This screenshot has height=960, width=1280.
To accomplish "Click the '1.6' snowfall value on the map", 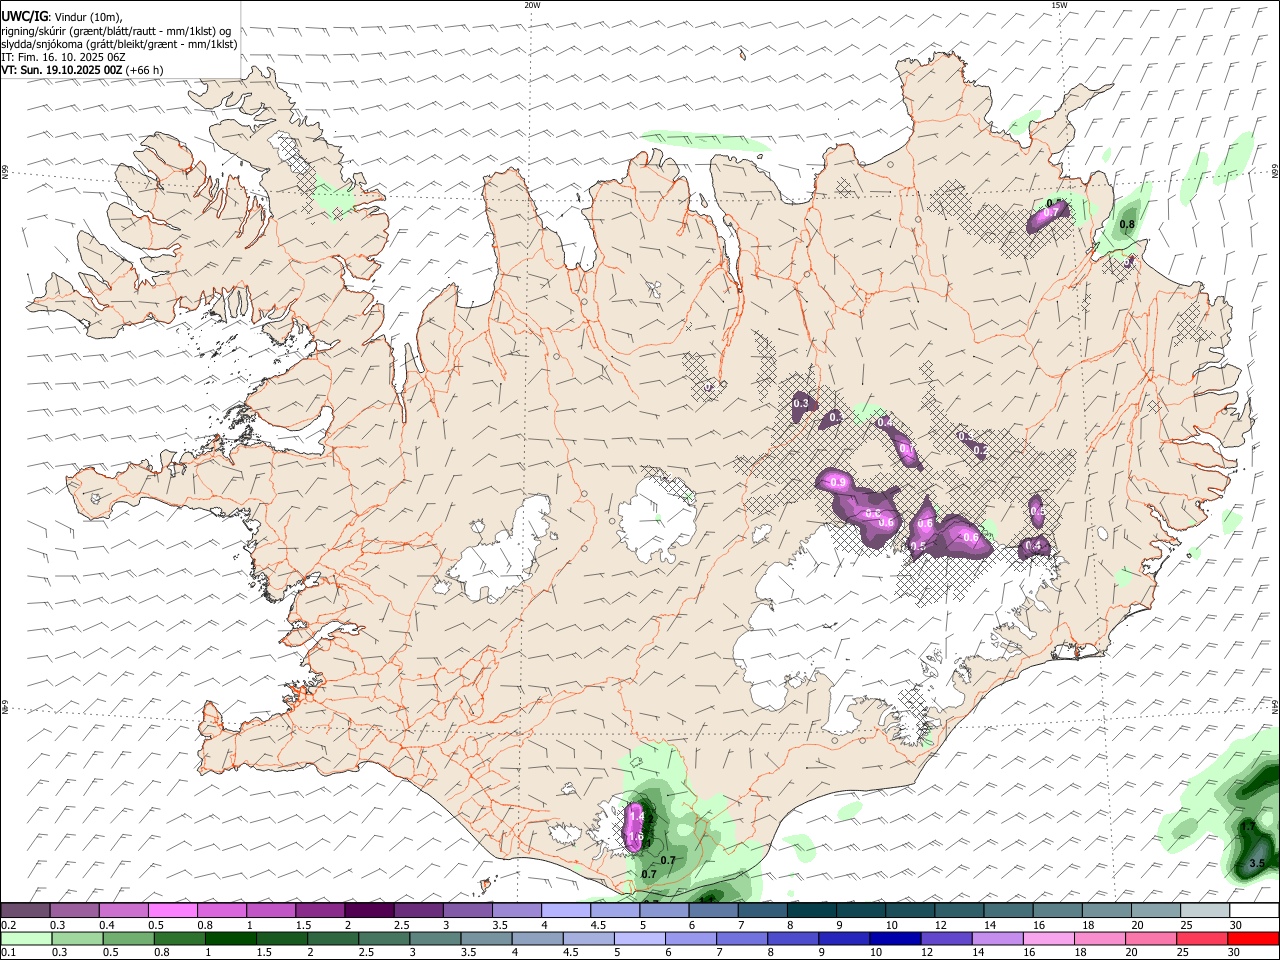I will click(635, 836).
